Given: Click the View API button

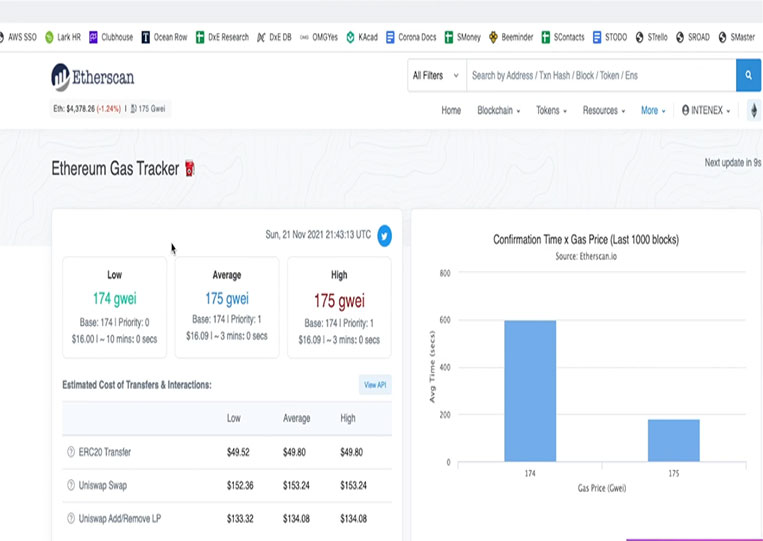Looking at the screenshot, I should pos(375,385).
